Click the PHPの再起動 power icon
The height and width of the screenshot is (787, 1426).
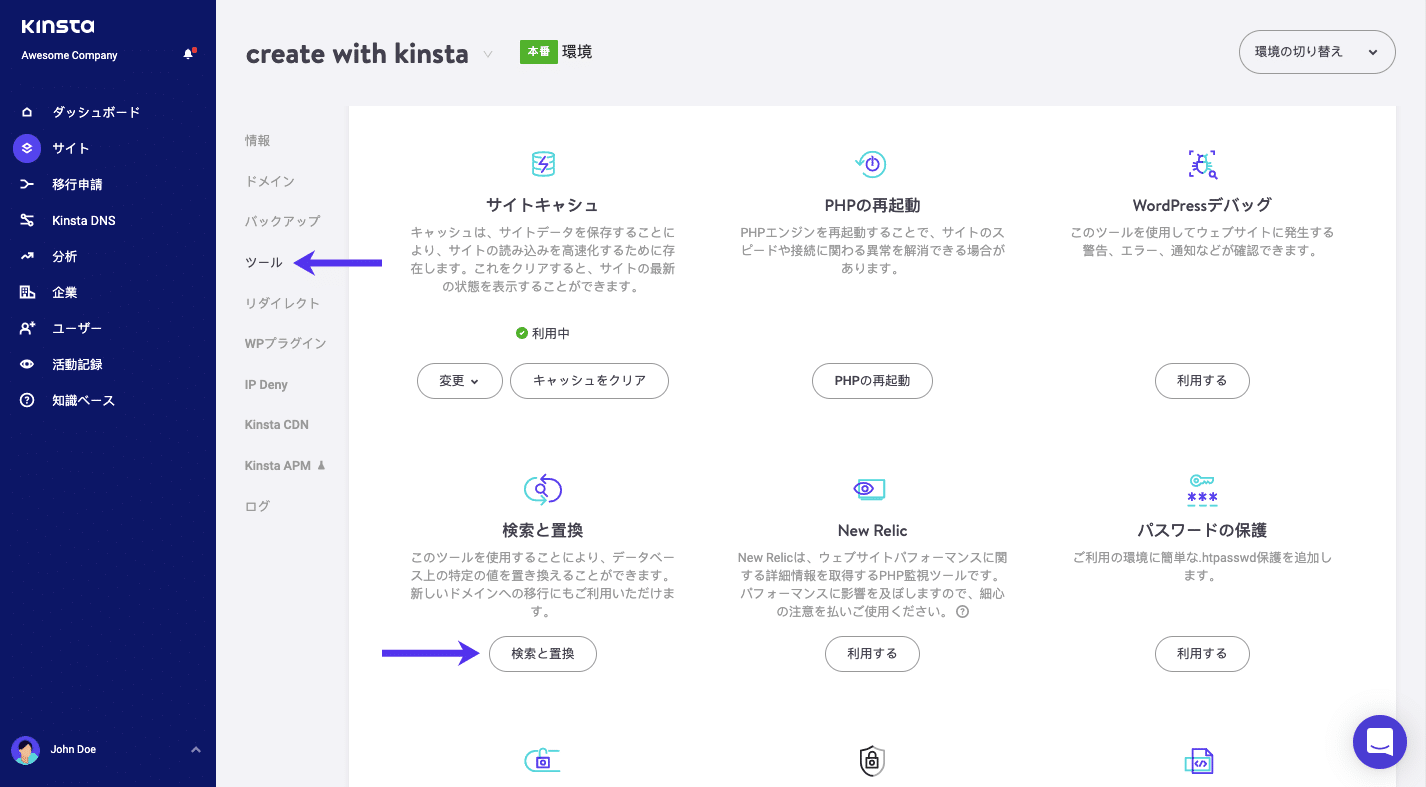pyautogui.click(x=871, y=164)
